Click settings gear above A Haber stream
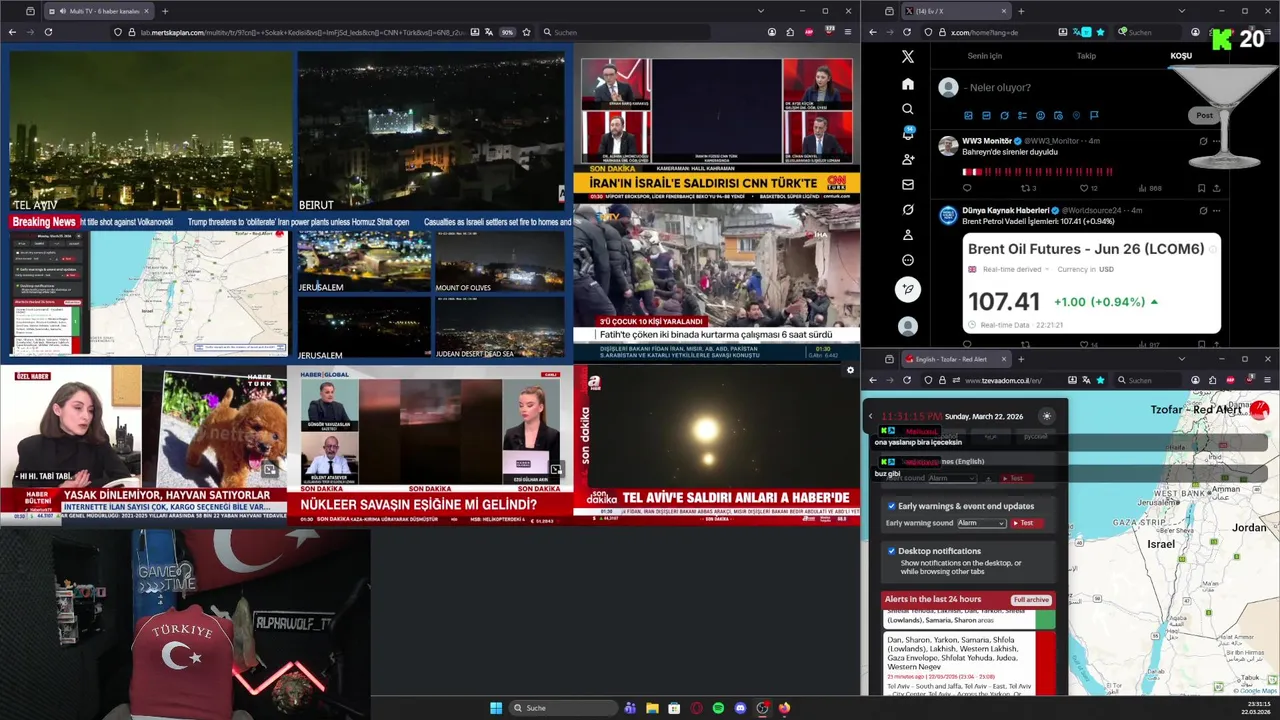The height and width of the screenshot is (720, 1280). coord(850,370)
